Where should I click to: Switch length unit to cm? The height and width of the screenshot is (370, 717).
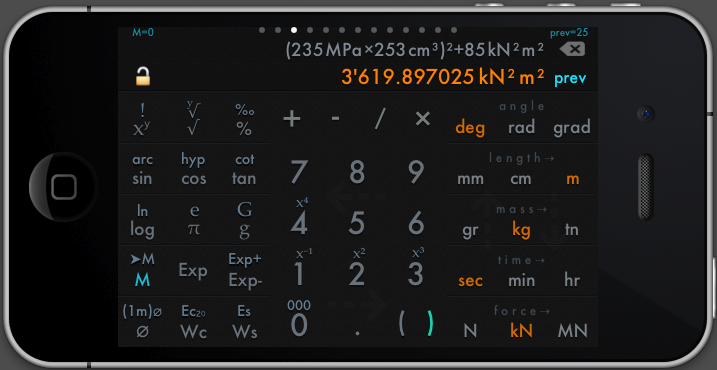[x=521, y=179]
